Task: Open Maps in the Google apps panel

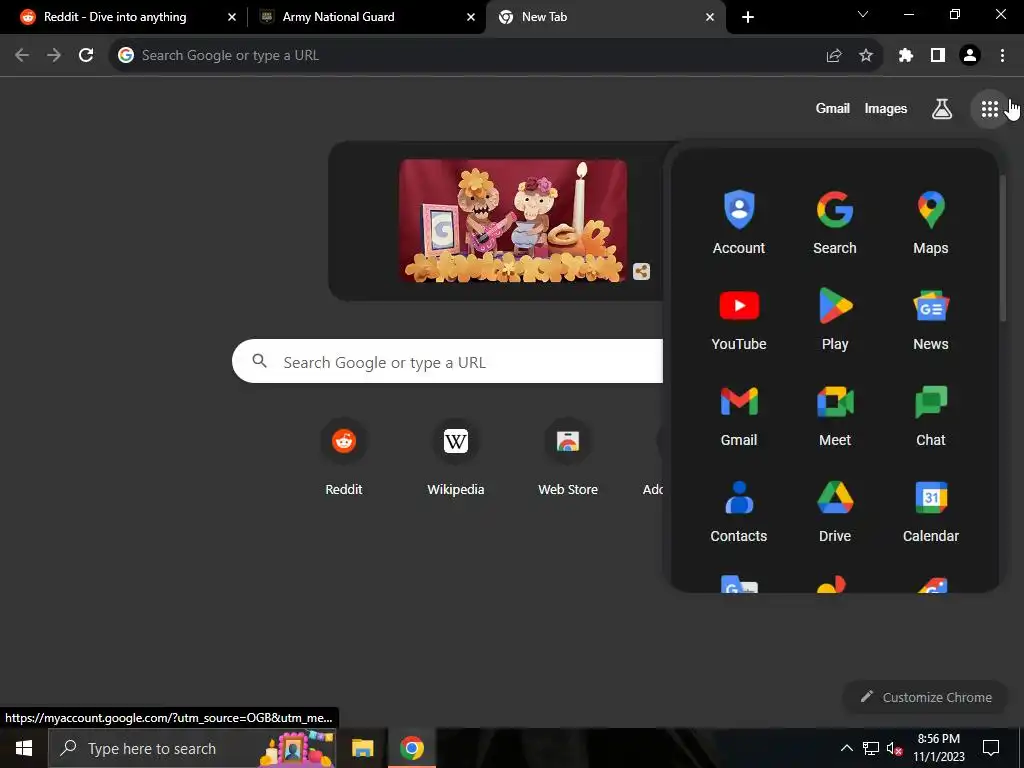Action: (931, 223)
